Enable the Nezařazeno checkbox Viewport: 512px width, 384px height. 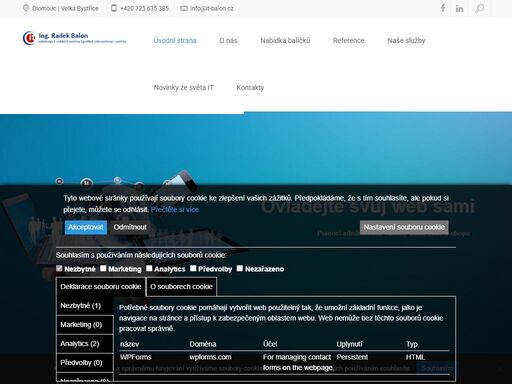coord(240,268)
